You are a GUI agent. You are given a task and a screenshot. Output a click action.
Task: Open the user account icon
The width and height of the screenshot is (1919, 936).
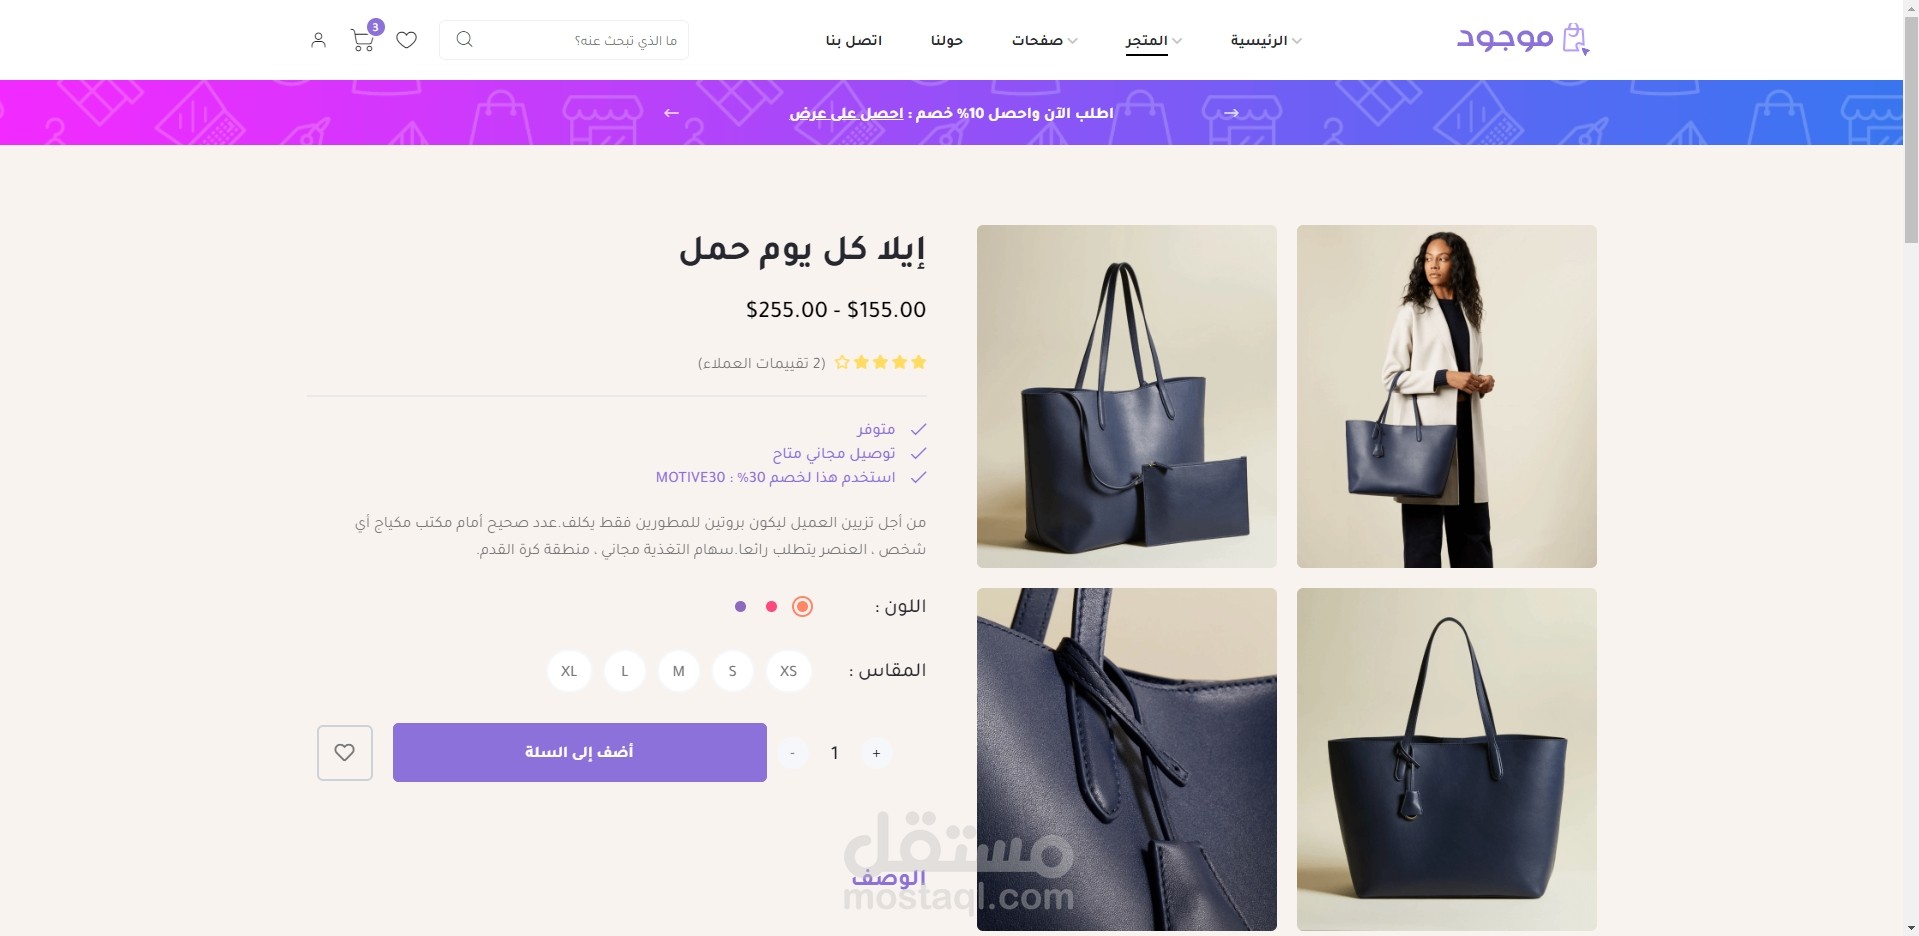click(318, 40)
